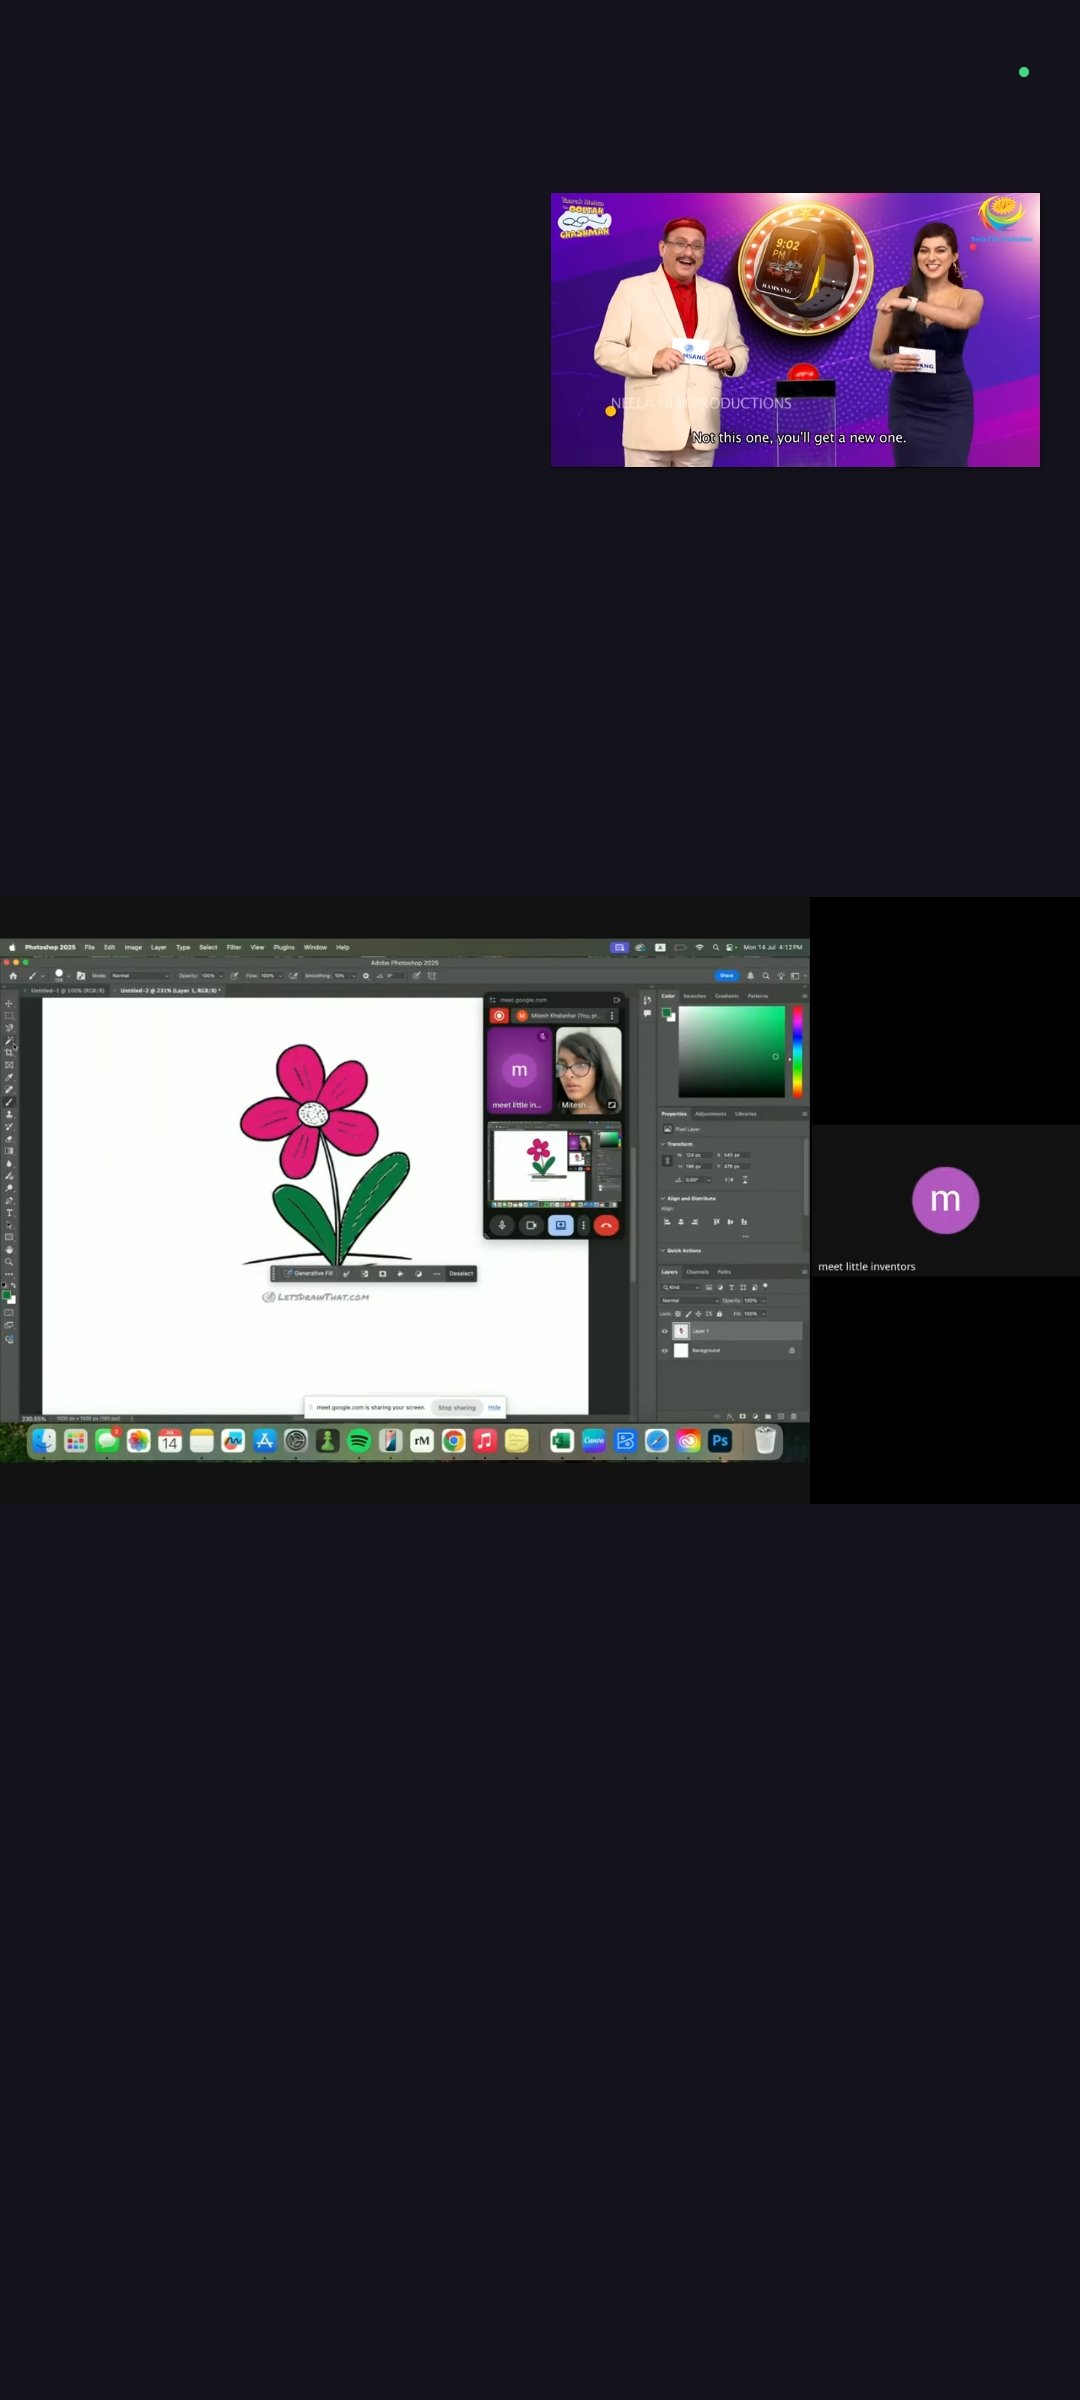Select the Horizontal Type tool
The height and width of the screenshot is (2400, 1080).
point(9,1213)
